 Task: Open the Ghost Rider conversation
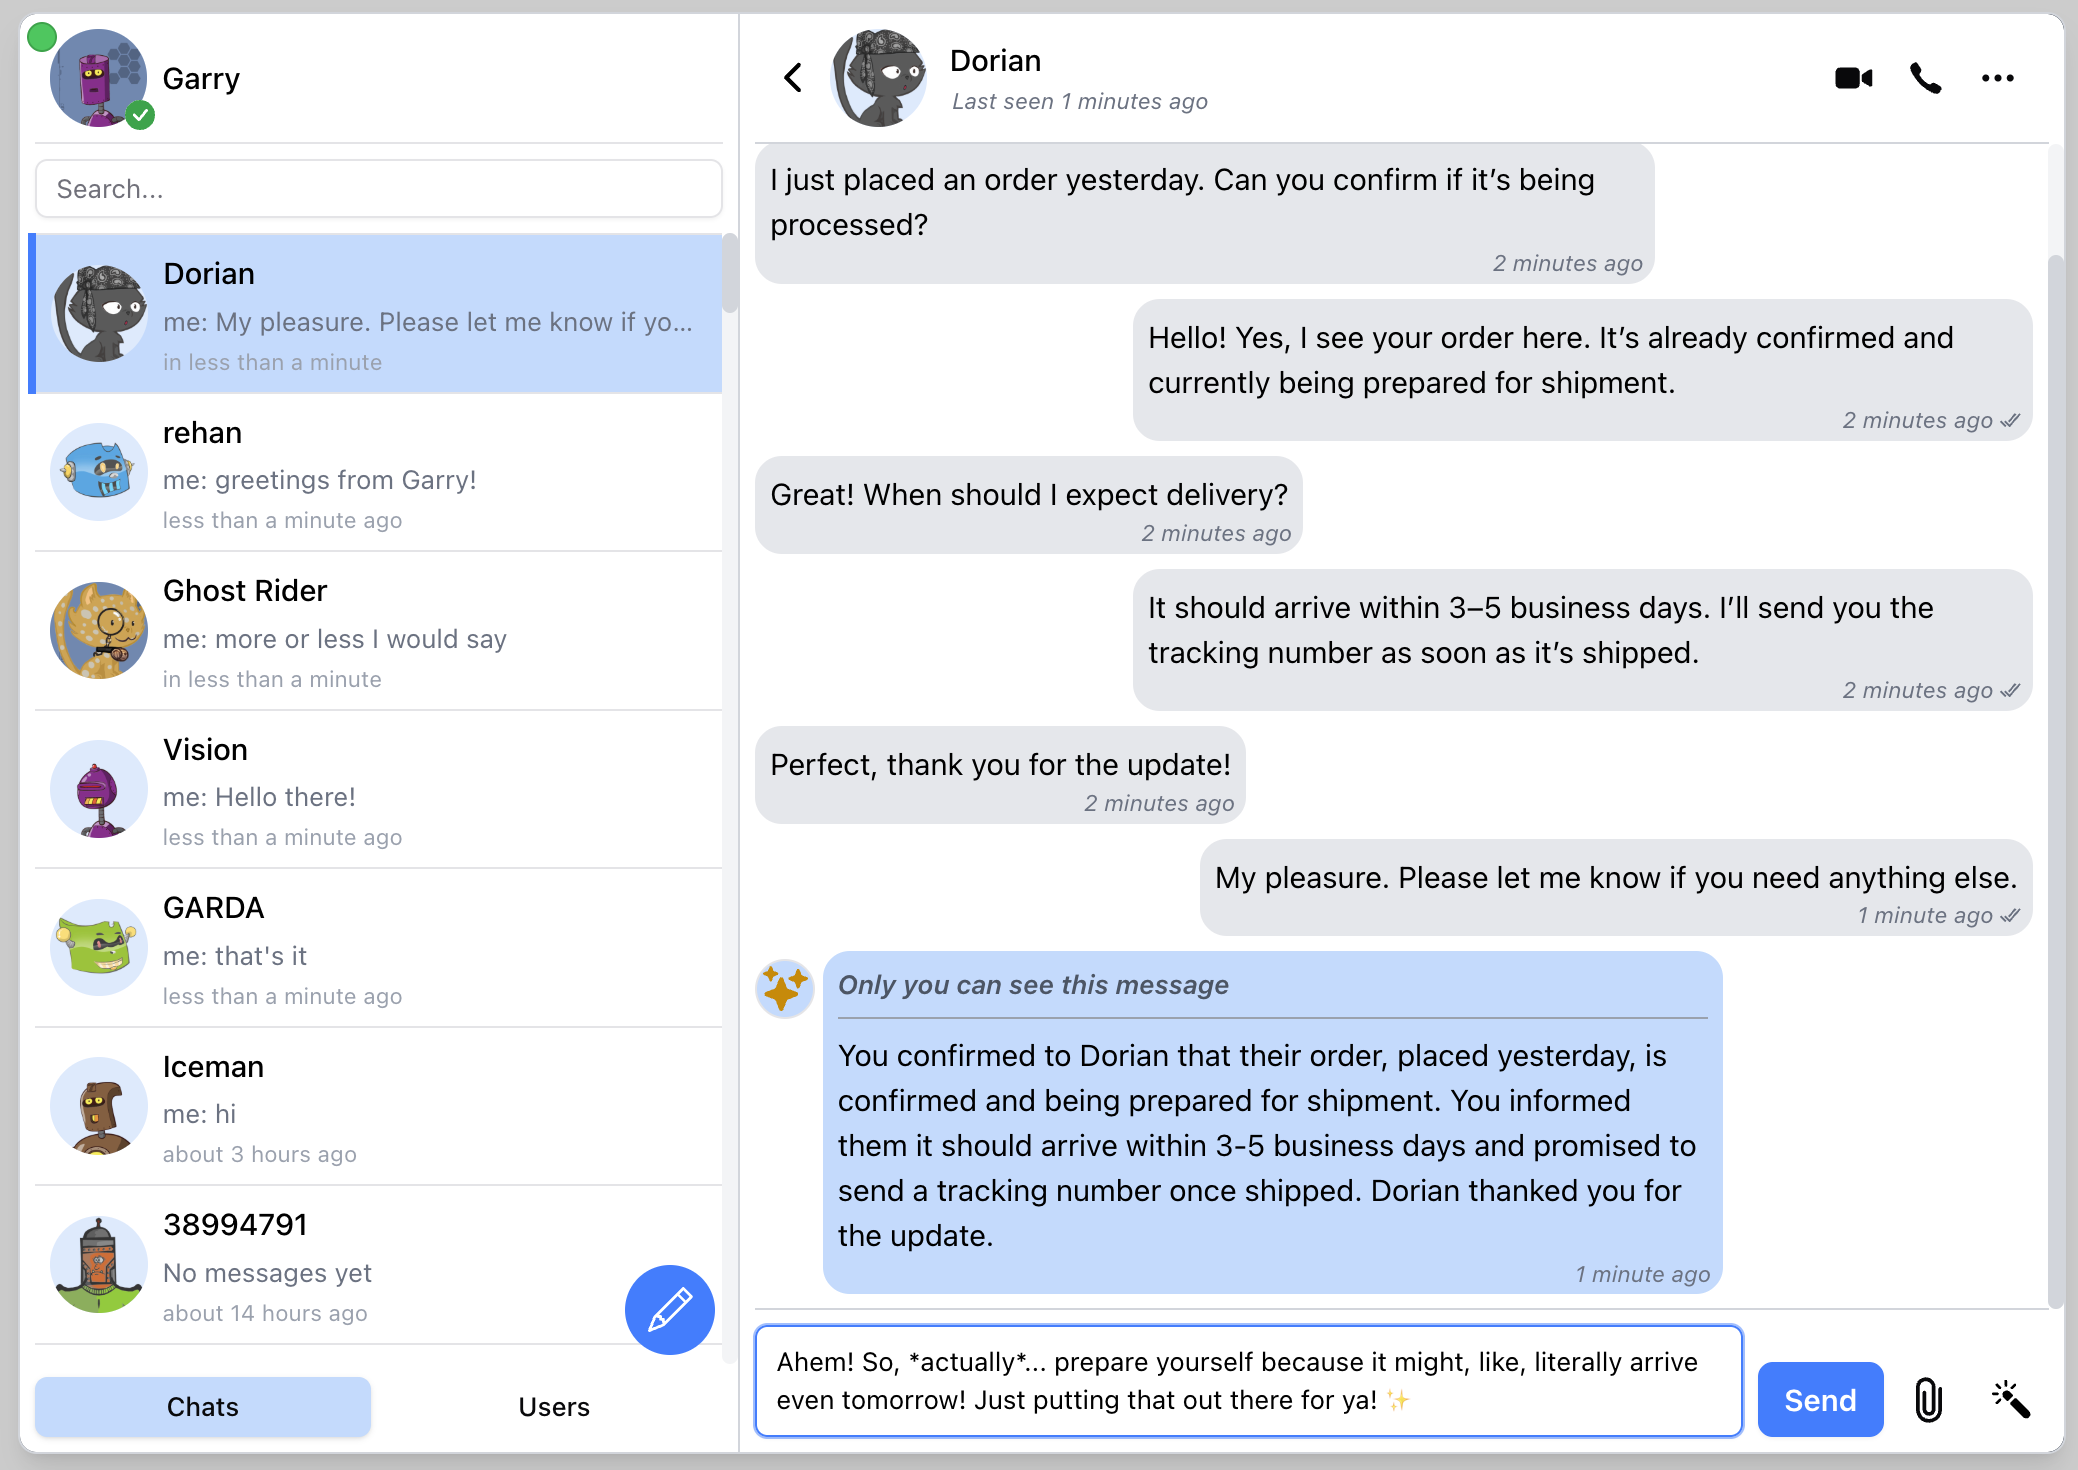(x=378, y=632)
